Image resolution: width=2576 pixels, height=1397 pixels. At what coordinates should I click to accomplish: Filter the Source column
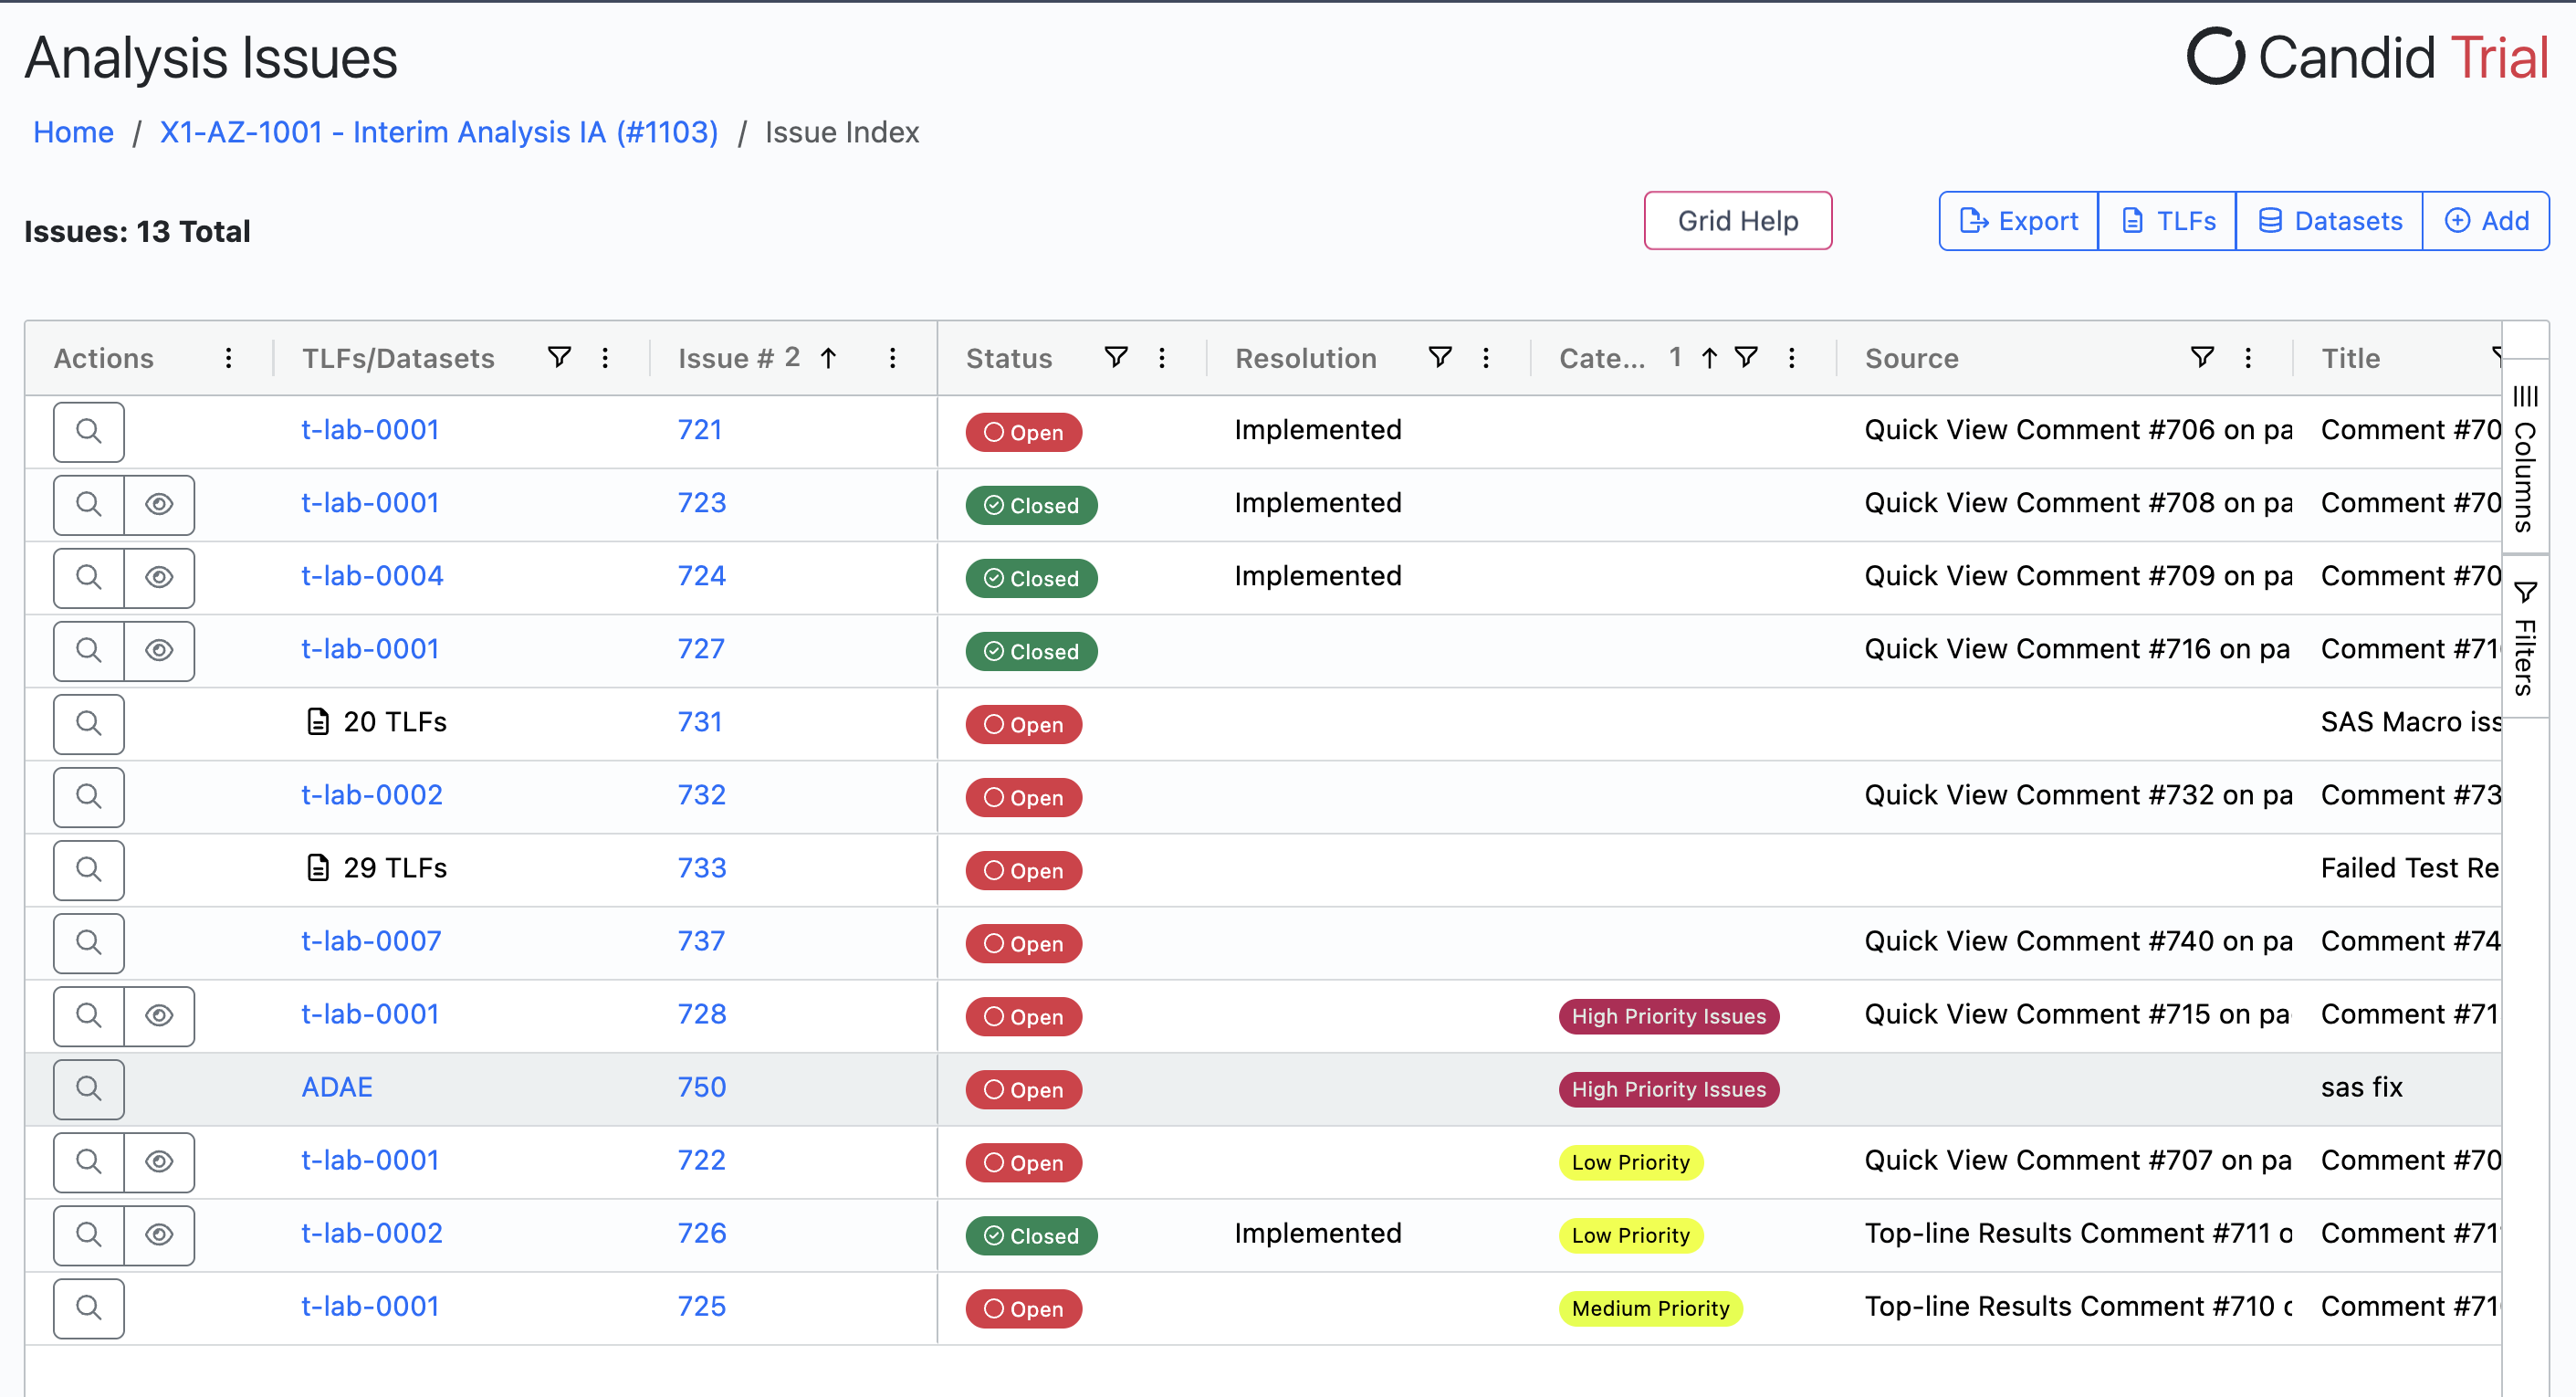pos(2202,357)
